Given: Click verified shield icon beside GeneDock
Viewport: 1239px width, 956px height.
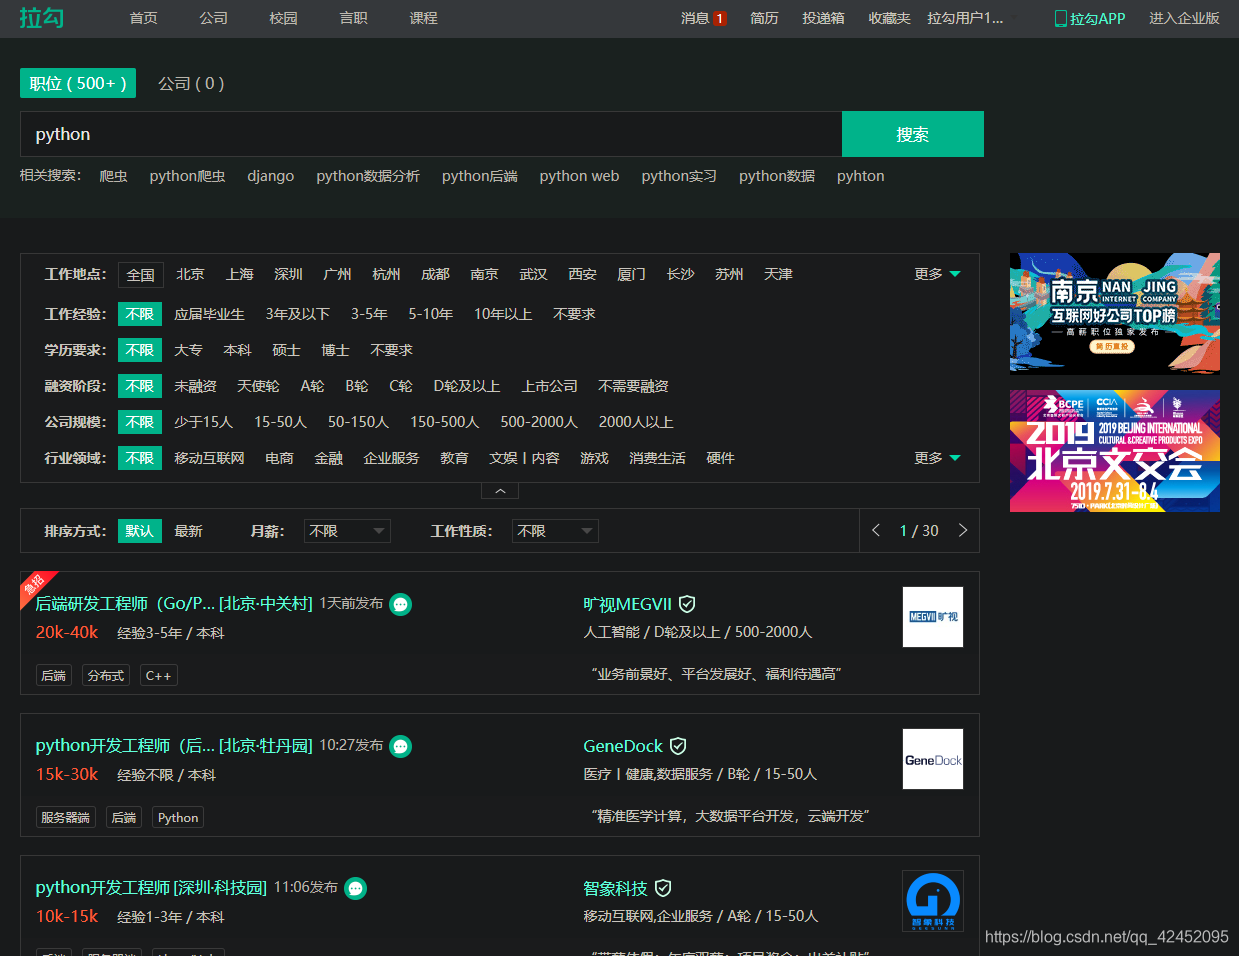Looking at the screenshot, I should [678, 746].
